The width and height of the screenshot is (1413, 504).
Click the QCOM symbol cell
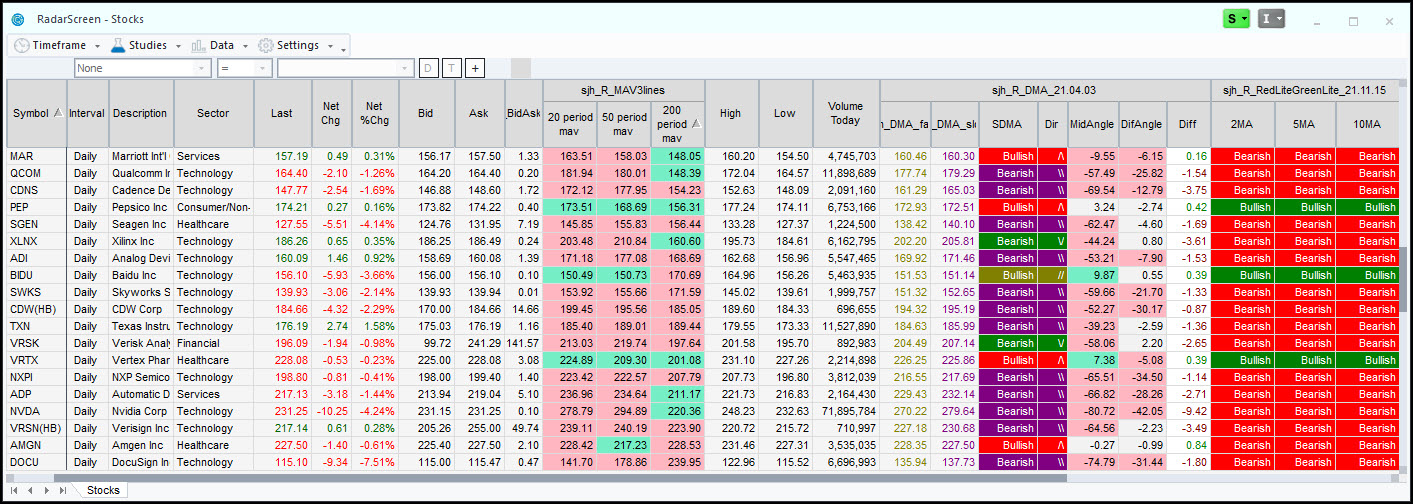pos(36,173)
